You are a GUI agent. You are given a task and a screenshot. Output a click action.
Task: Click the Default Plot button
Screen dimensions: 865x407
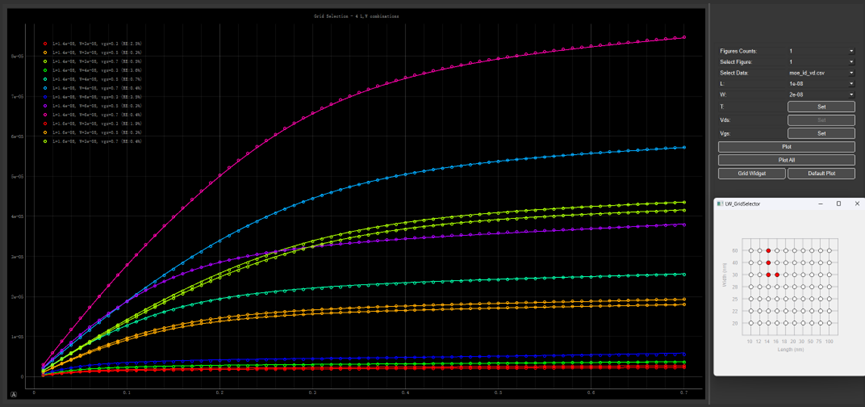tap(821, 173)
